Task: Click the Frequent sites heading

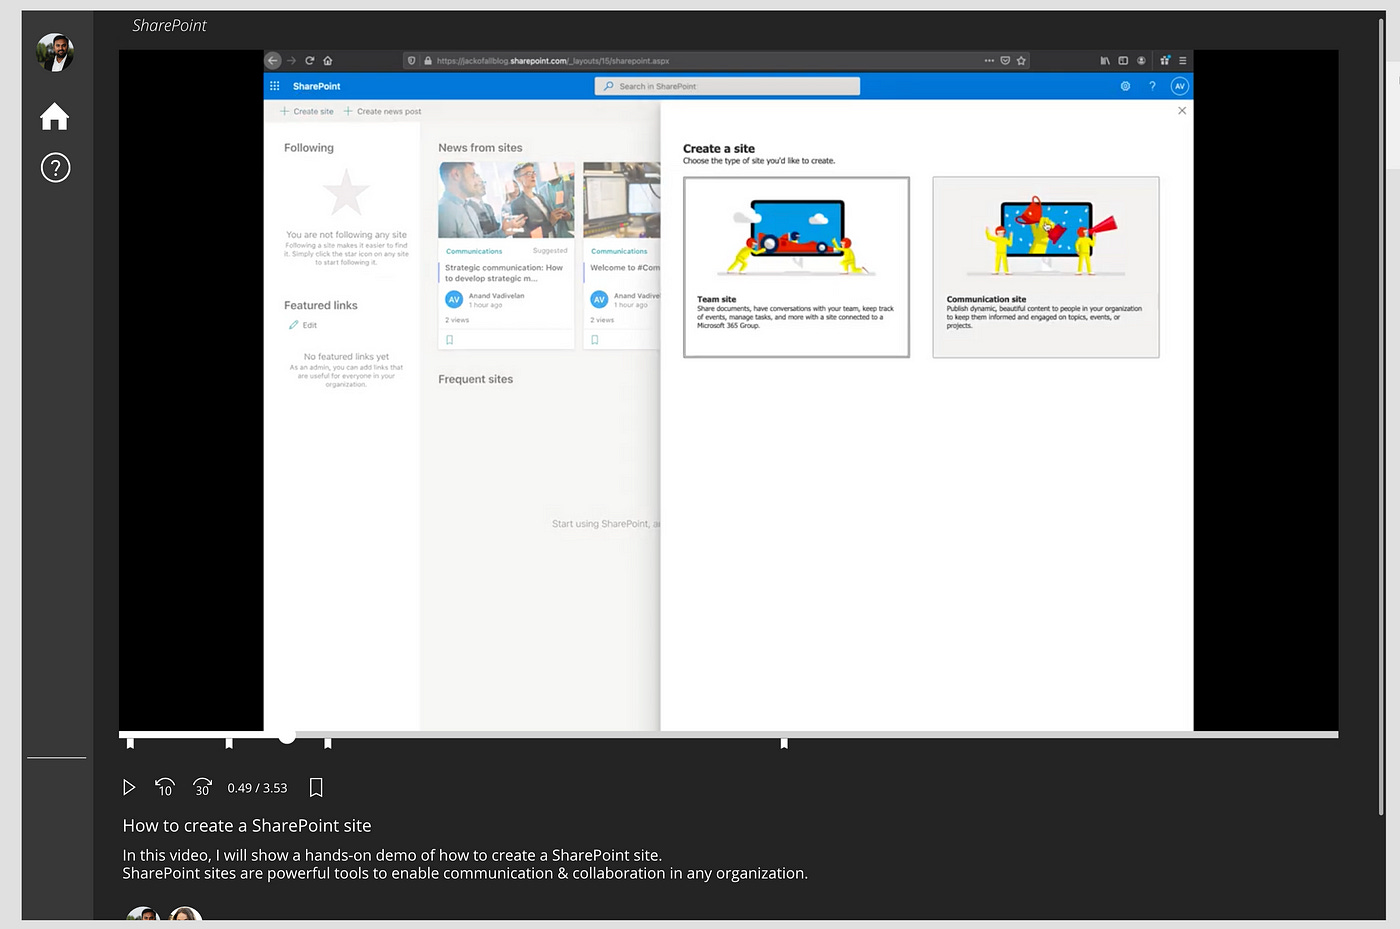Action: [x=475, y=379]
